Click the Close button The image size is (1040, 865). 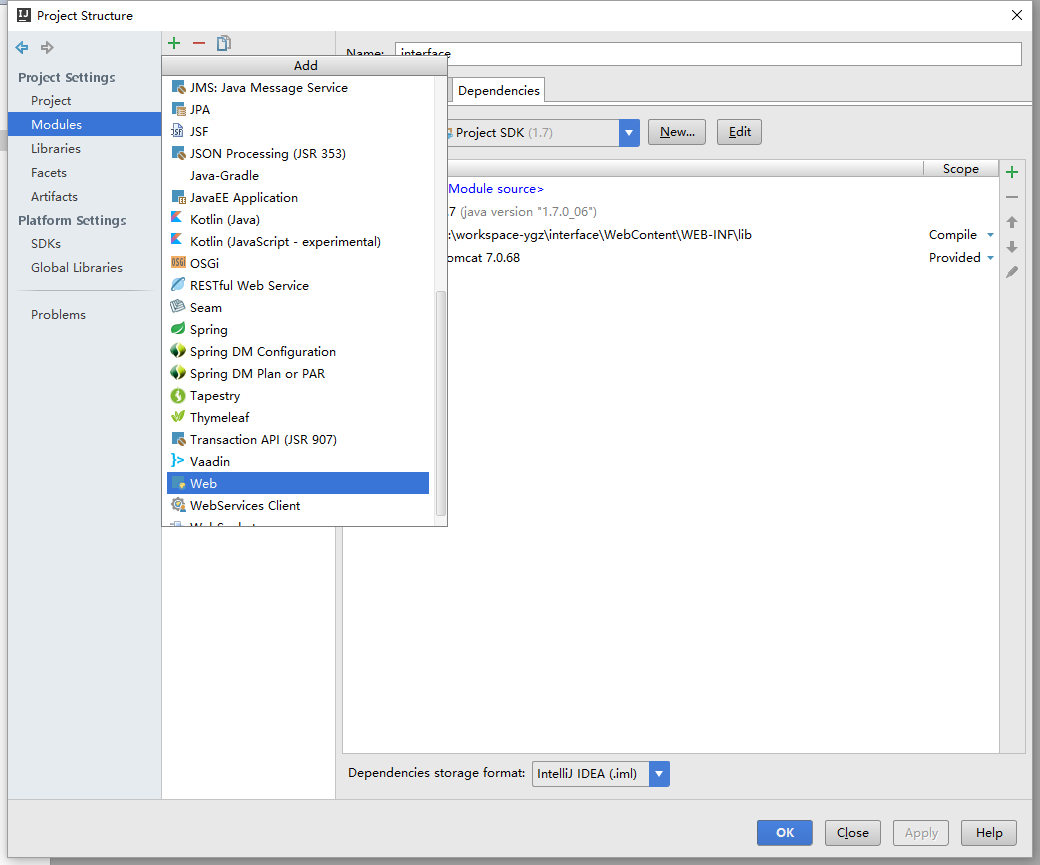click(x=852, y=833)
